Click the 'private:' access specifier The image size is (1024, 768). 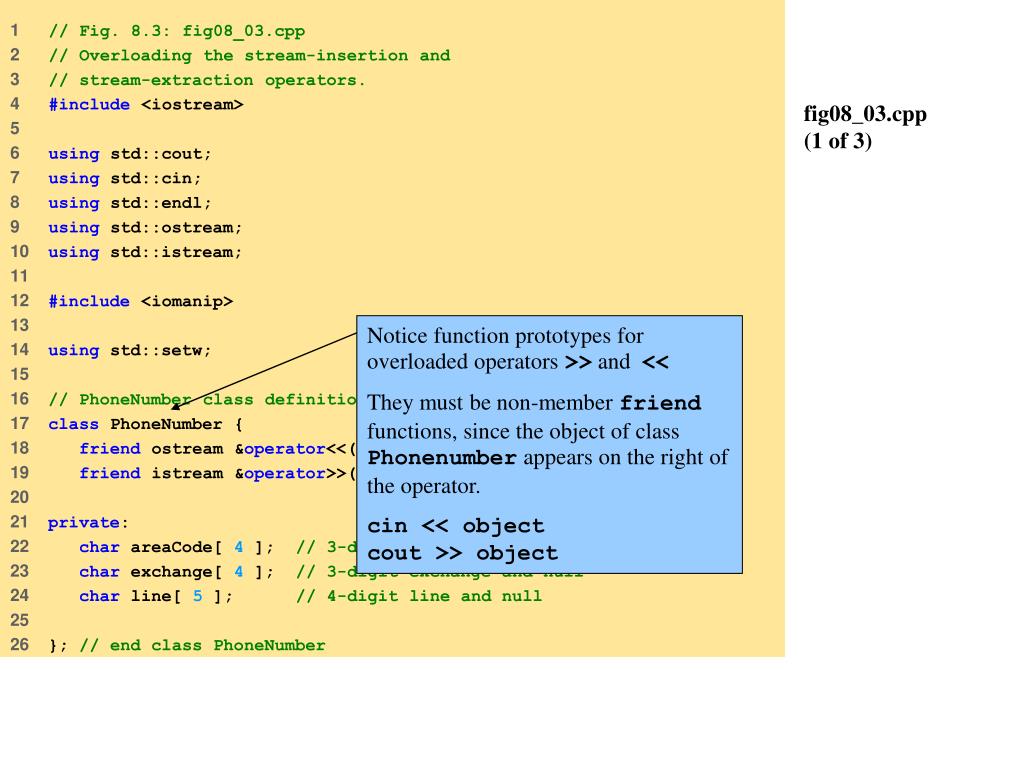click(x=88, y=522)
